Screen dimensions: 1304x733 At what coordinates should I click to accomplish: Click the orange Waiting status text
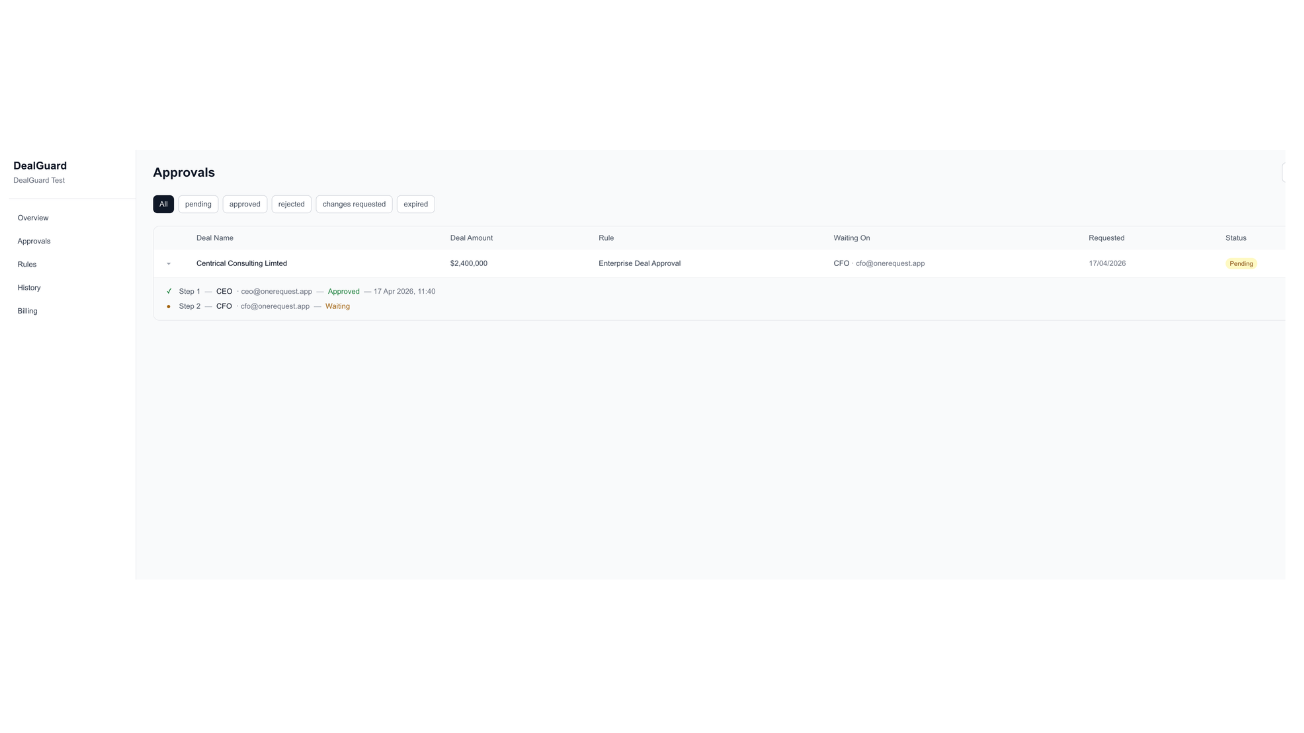point(338,306)
